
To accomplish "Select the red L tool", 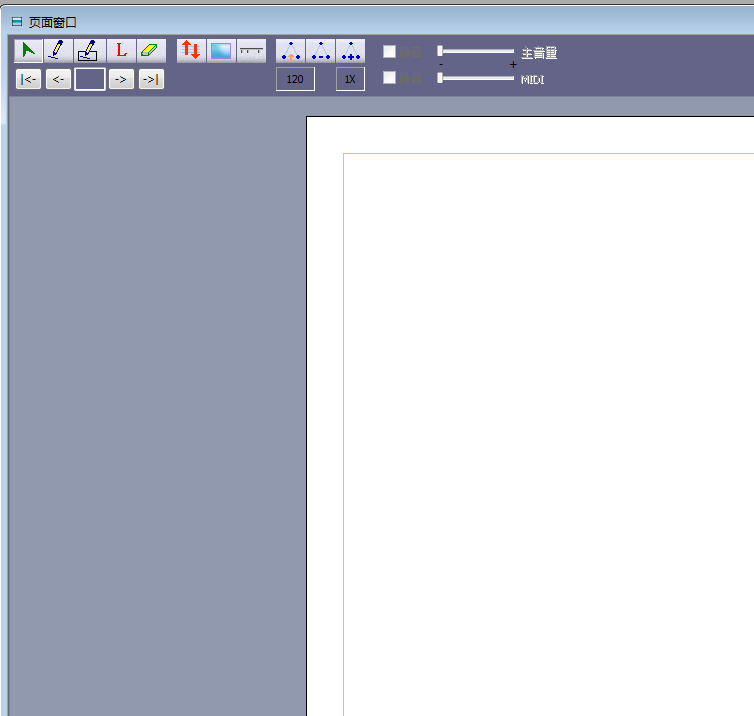I will (x=121, y=50).
